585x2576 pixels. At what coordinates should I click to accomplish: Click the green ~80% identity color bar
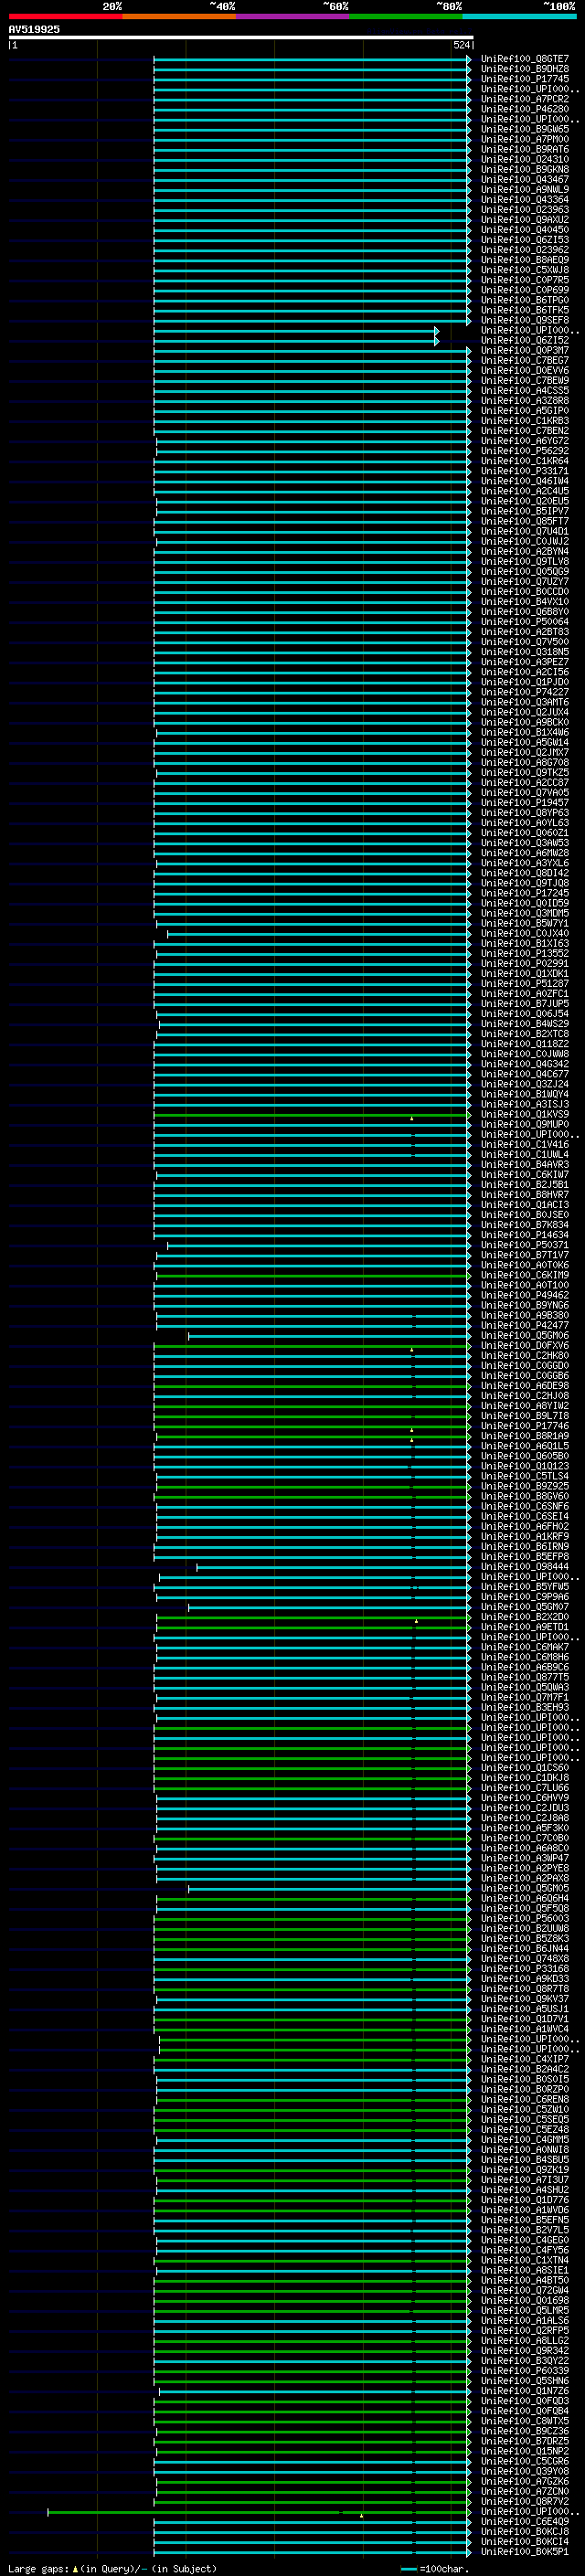(406, 16)
